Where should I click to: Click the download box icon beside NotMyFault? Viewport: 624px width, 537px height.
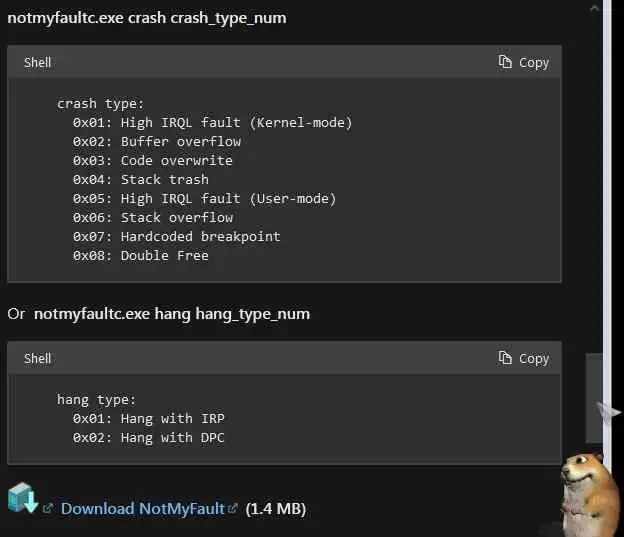(23, 498)
